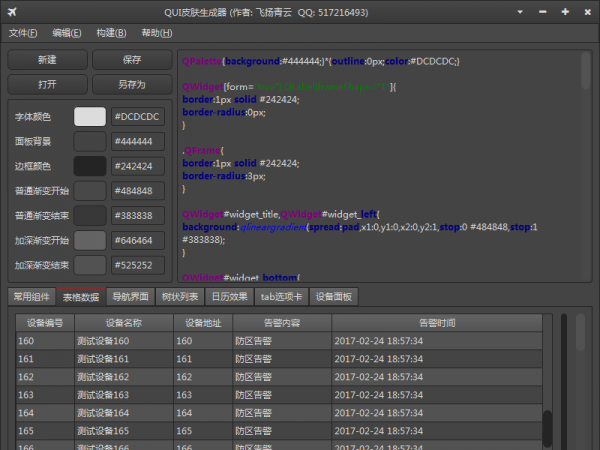
Task: Focus the #444444 面板背景 hex field
Action: tap(138, 141)
